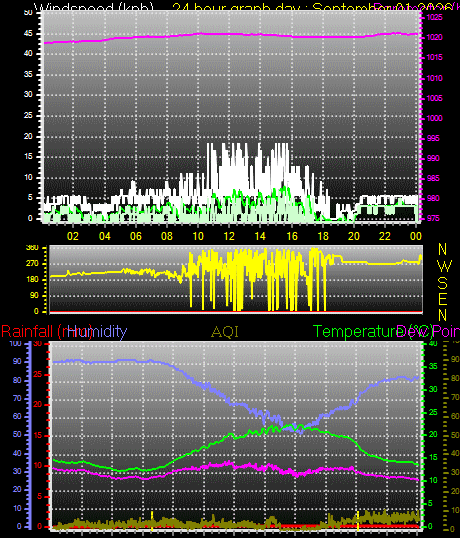Click the blue Humidity graph label
This screenshot has height=538, width=460.
tap(97, 332)
